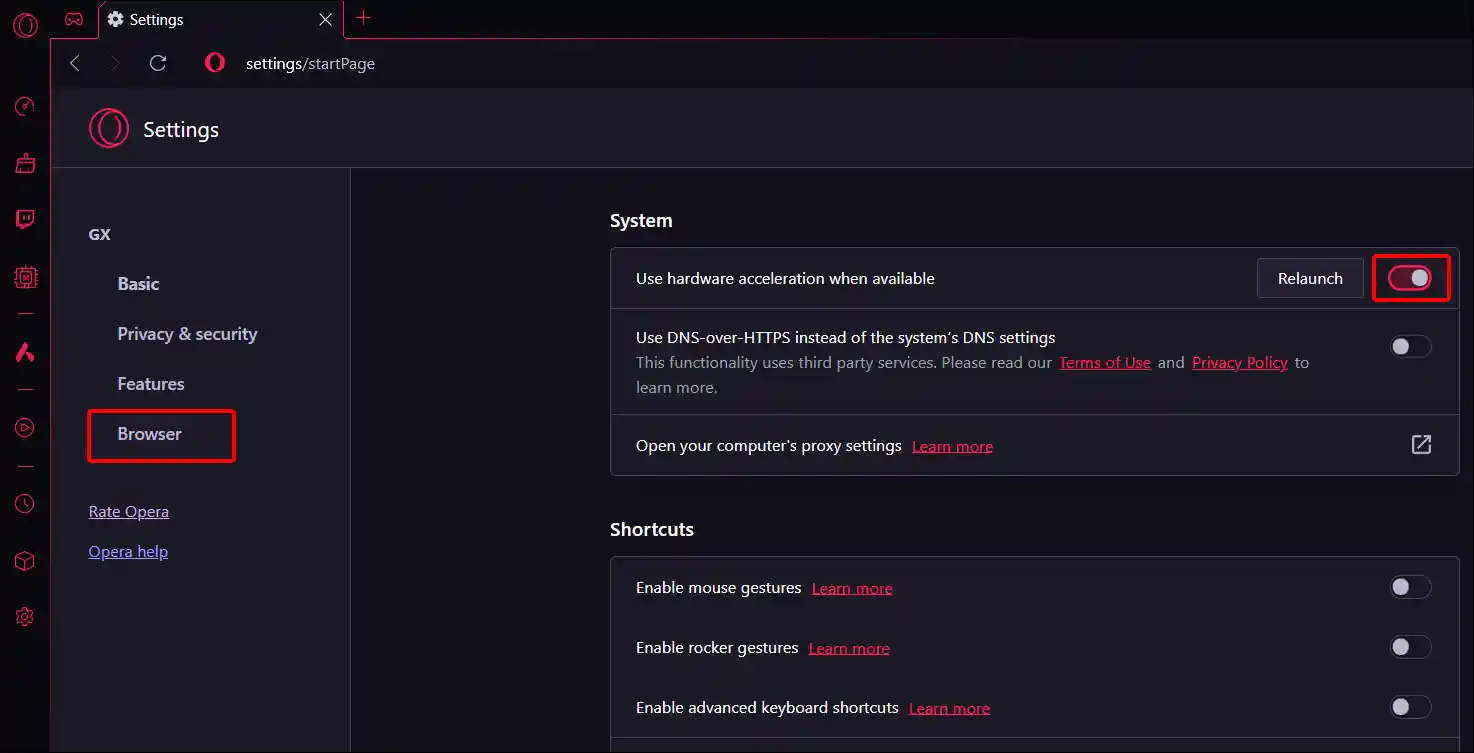1474x753 pixels.
Task: Open proxy settings external link icon
Action: click(1421, 445)
